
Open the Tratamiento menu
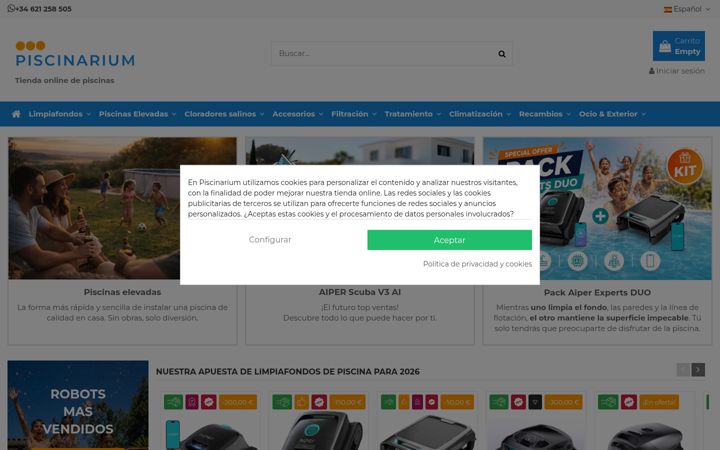click(409, 114)
